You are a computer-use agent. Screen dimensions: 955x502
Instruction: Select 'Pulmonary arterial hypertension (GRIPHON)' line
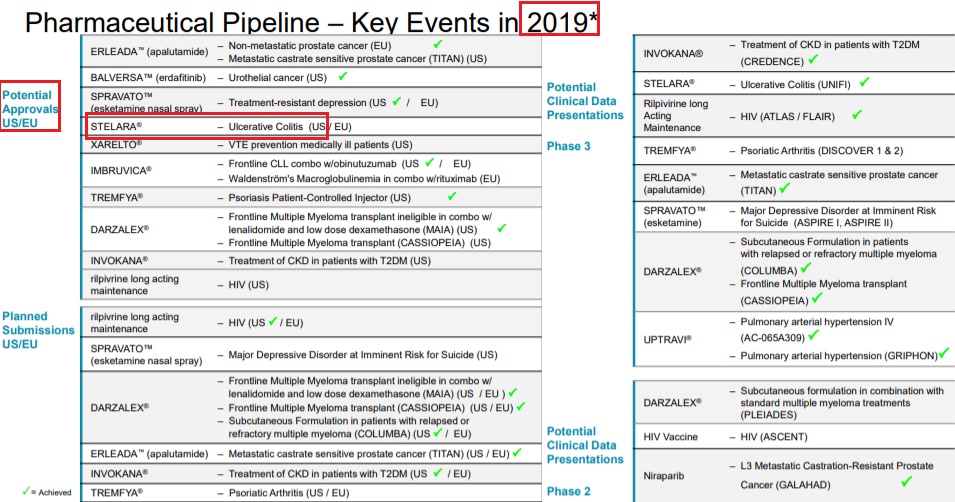pyautogui.click(x=839, y=356)
